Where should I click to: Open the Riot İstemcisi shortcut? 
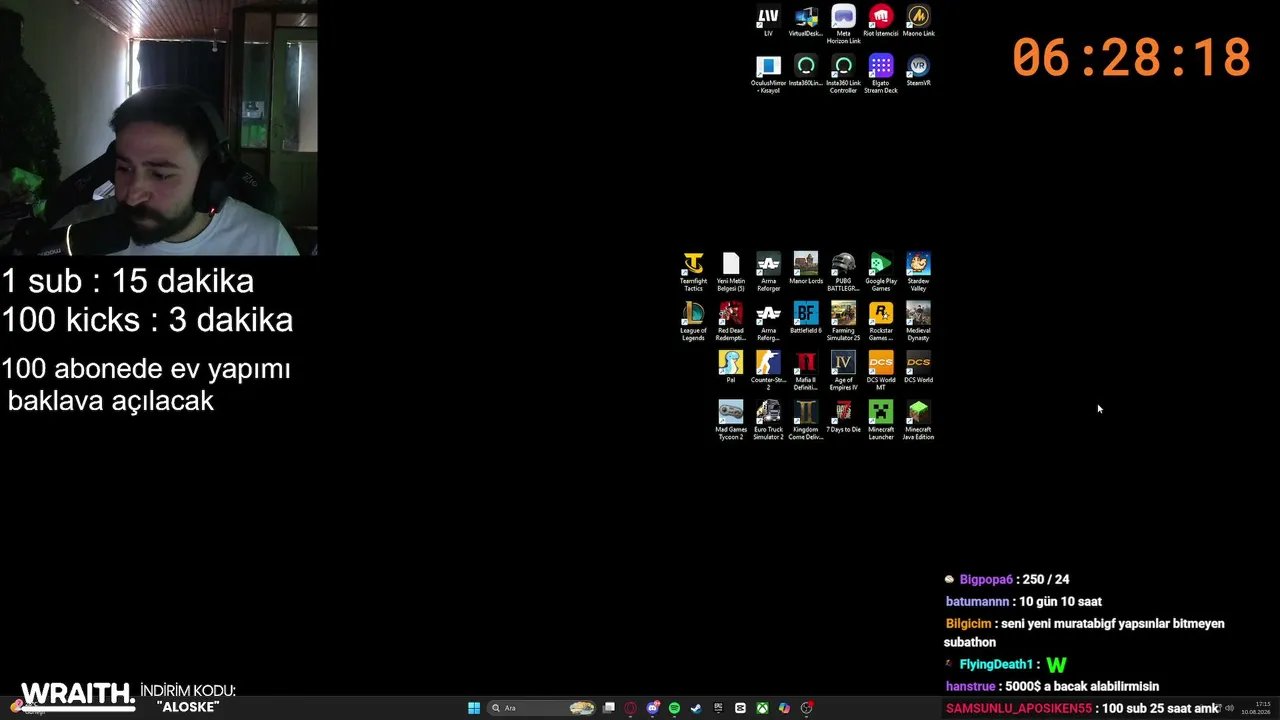pos(881,21)
